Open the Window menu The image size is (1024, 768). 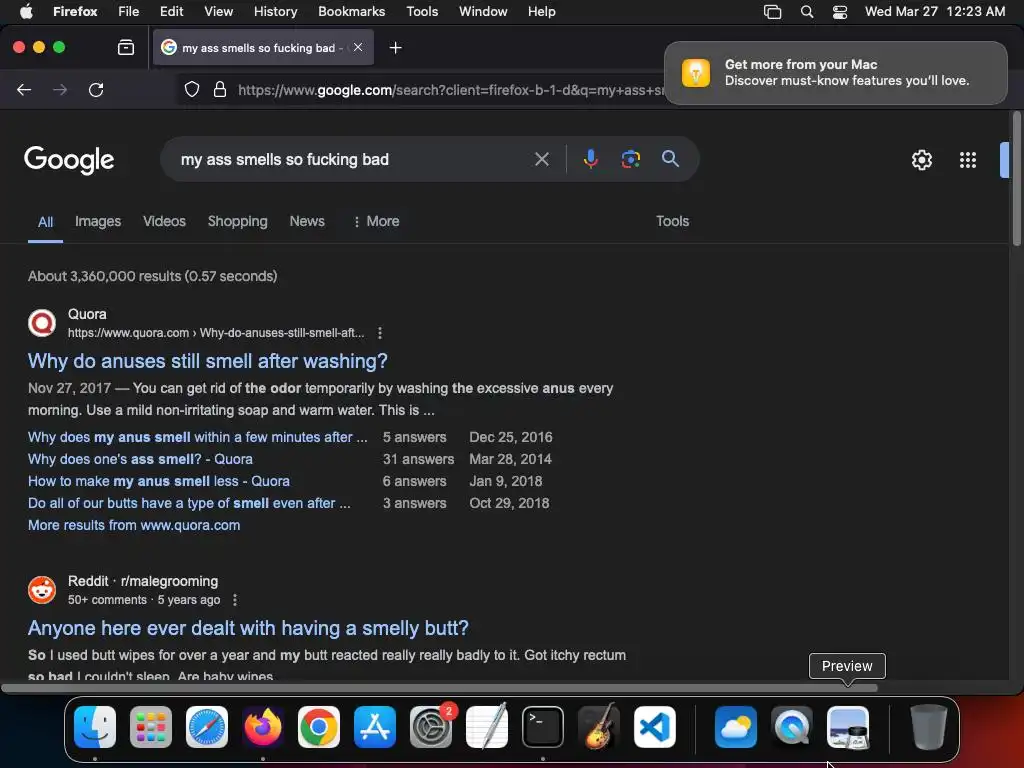tap(483, 11)
